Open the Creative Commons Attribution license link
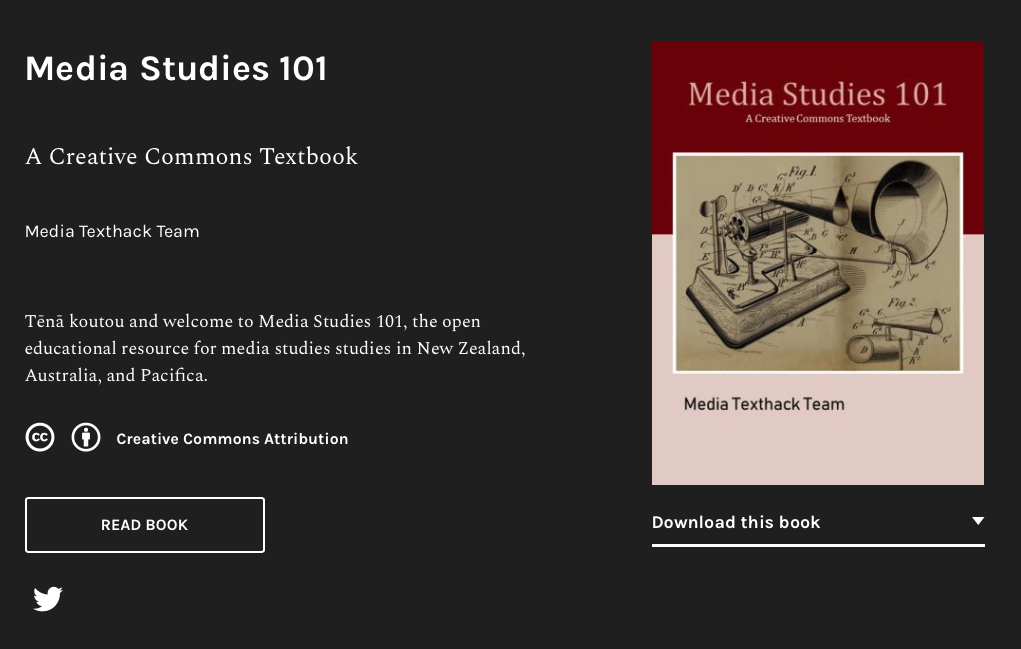The image size is (1021, 649). pyautogui.click(x=232, y=439)
